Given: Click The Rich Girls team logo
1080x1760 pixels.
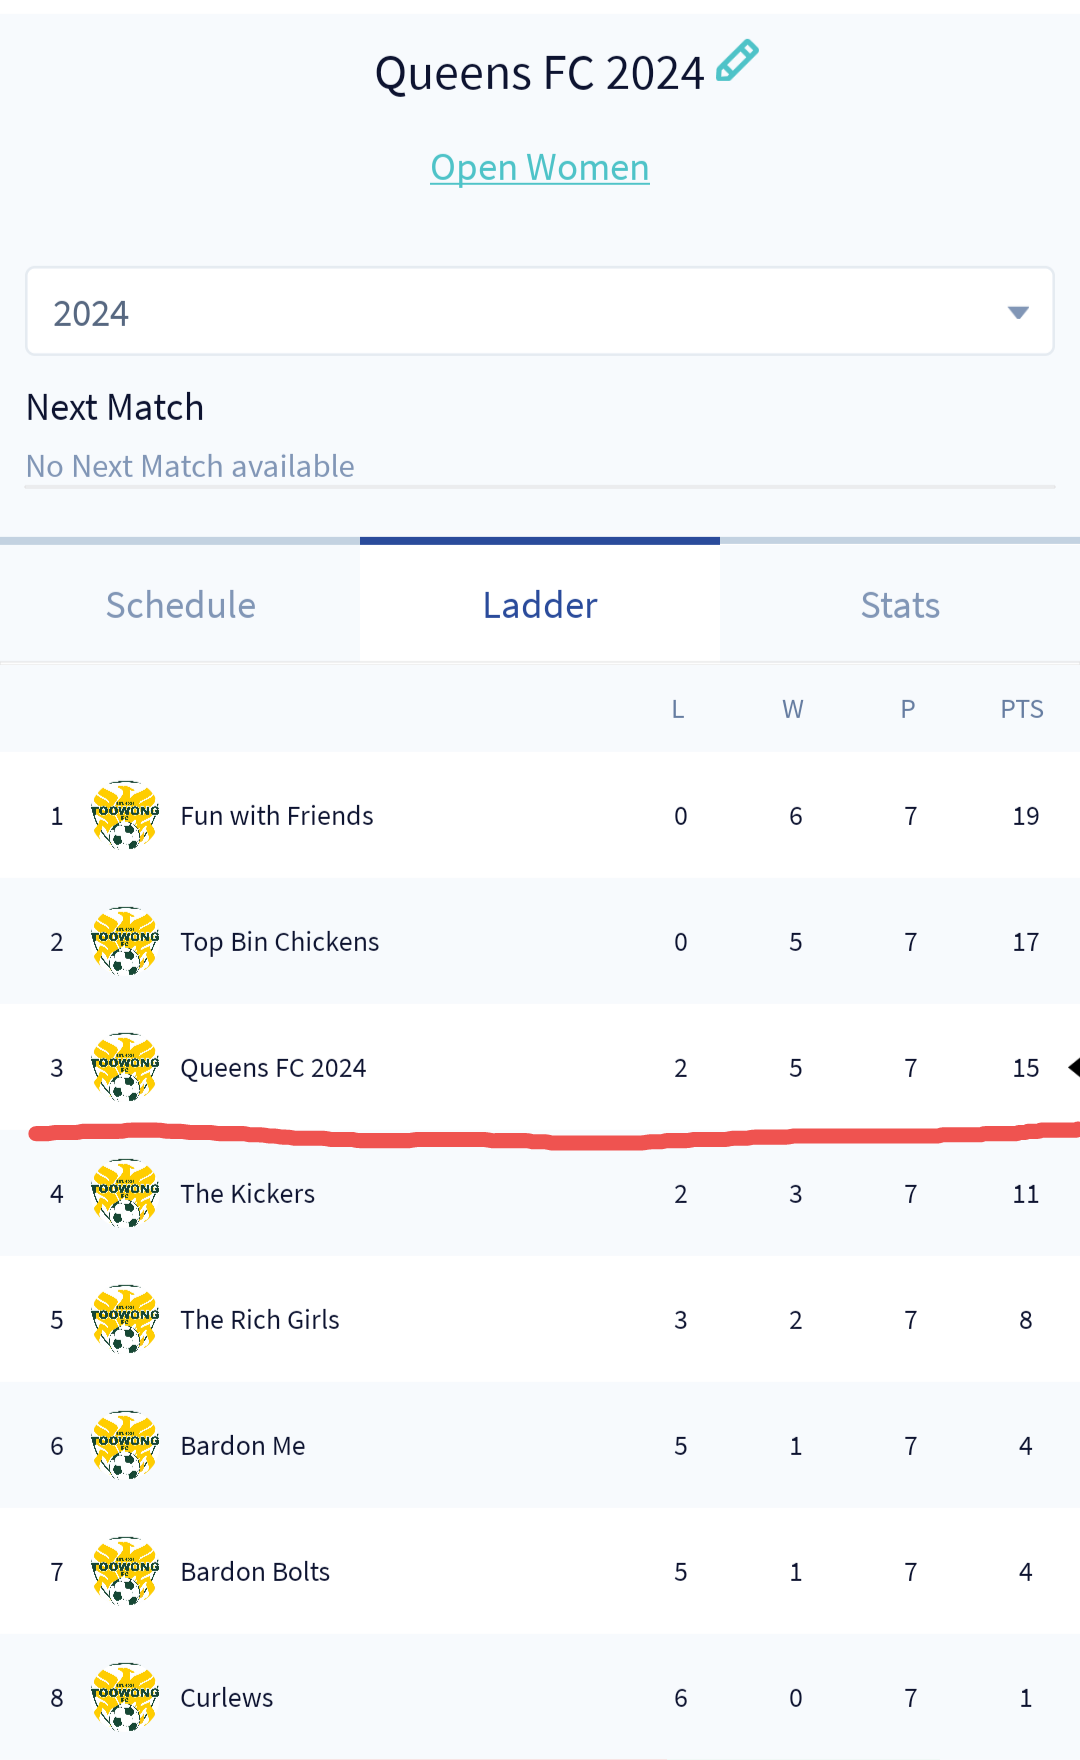Looking at the screenshot, I should pyautogui.click(x=125, y=1319).
